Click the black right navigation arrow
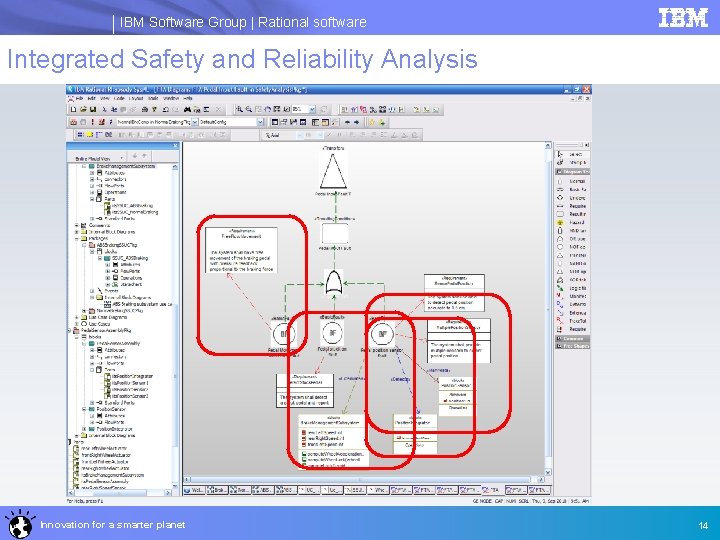Image resolution: width=720 pixels, height=540 pixels. pos(356,122)
